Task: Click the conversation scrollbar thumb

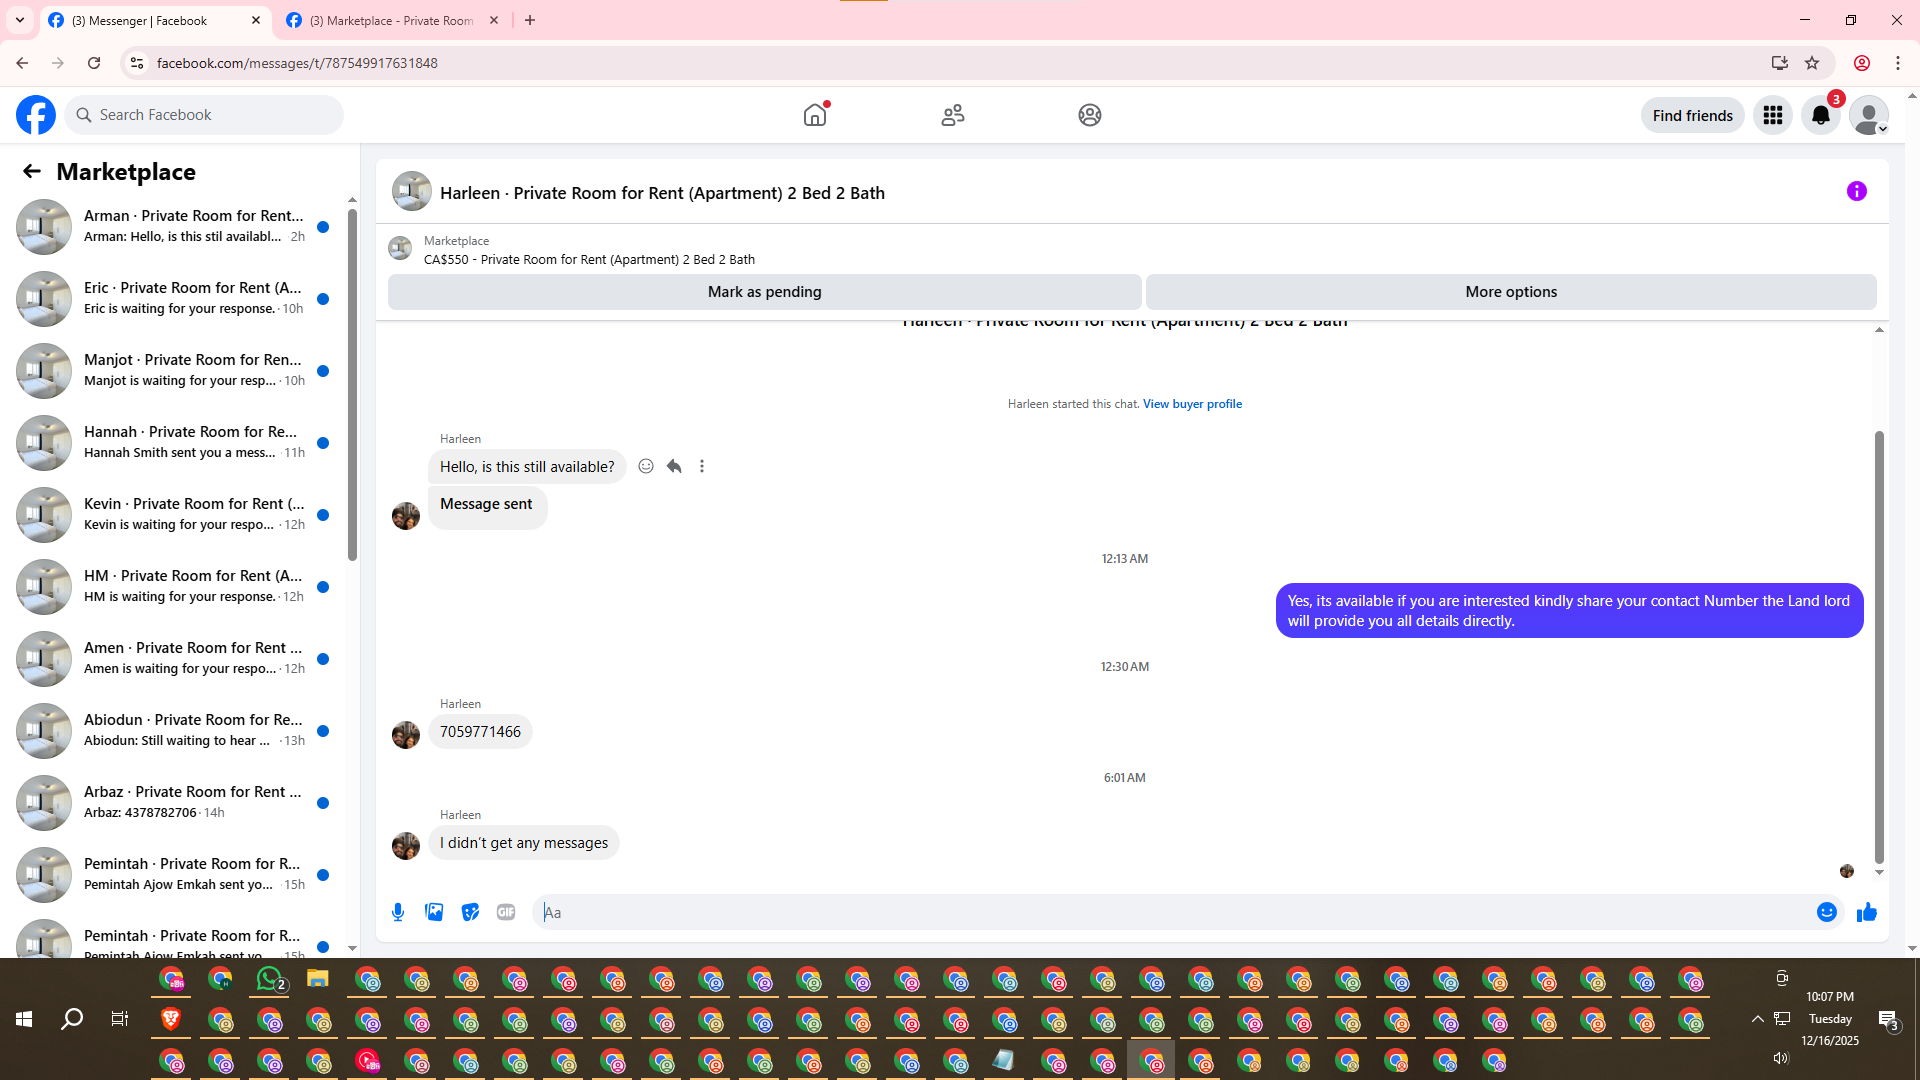Action: point(1879,647)
